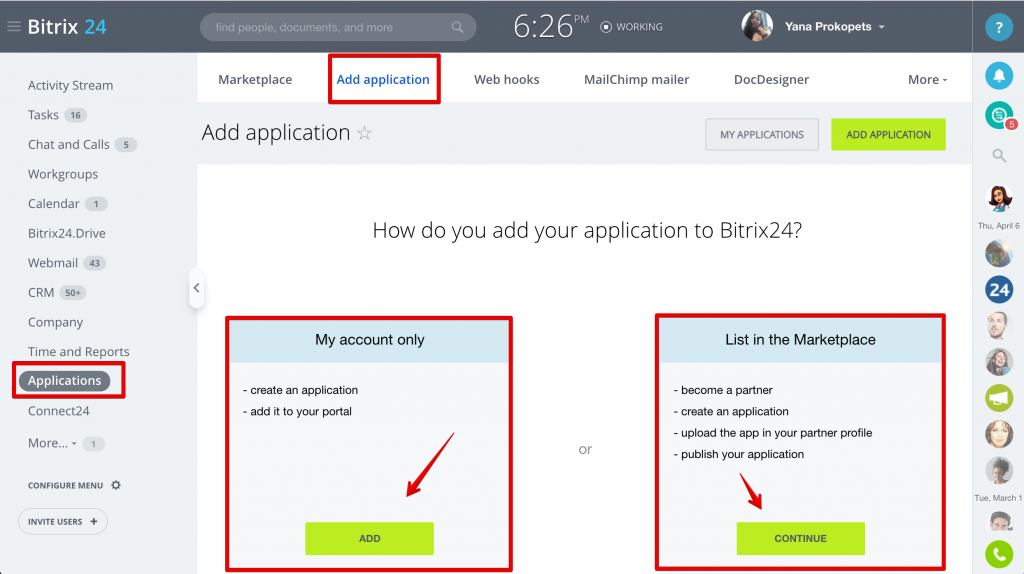Click the MY APPLICATIONS button
The image size is (1024, 574).
[x=761, y=135]
